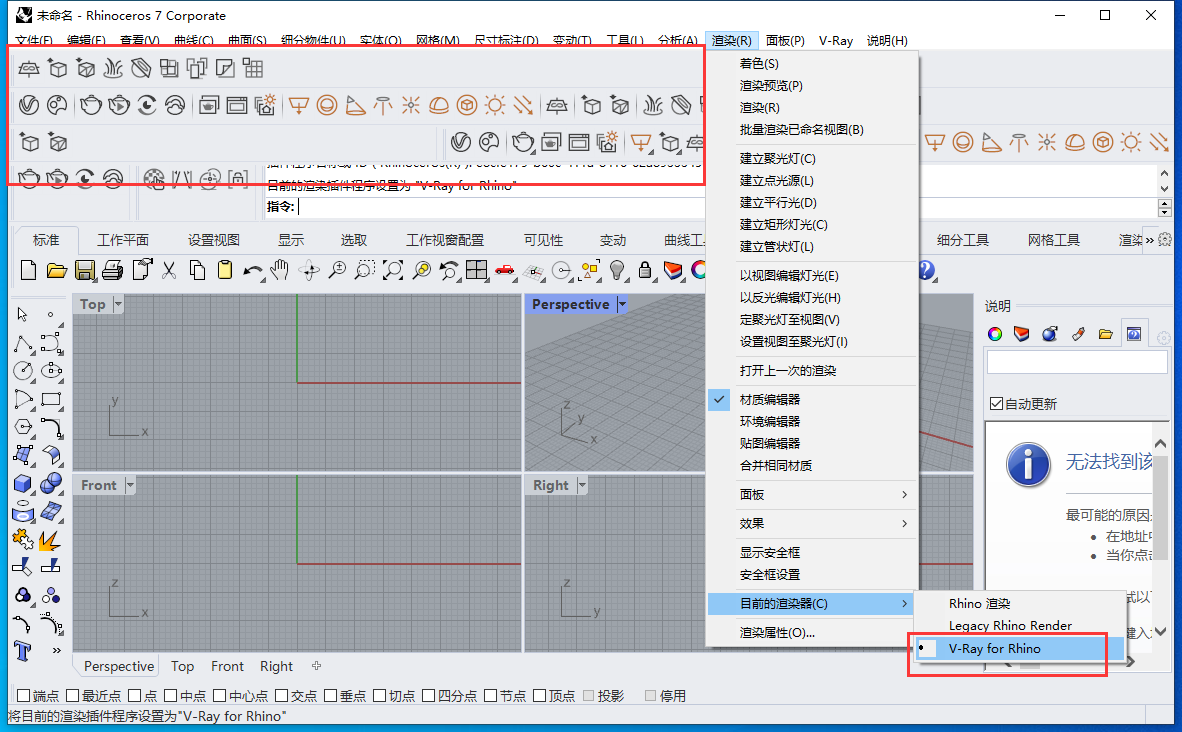Click the light bulb hide-objects icon

tap(617, 270)
